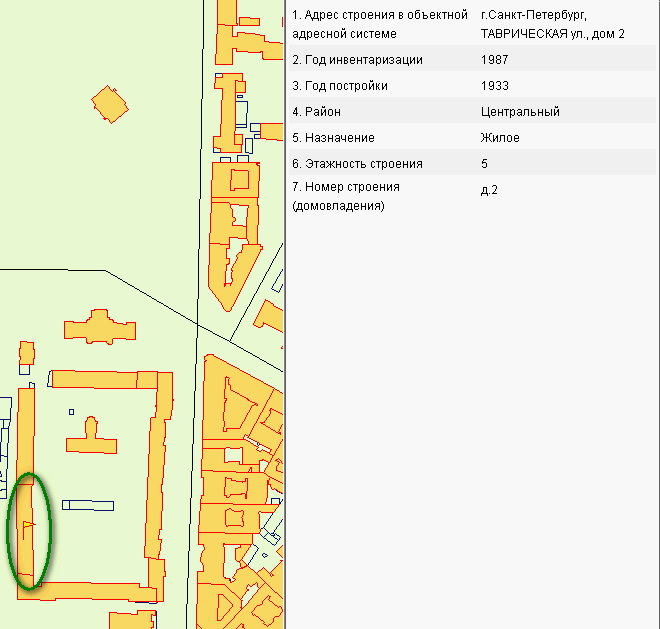Click the T-shaped building inside the courtyard
The width and height of the screenshot is (660, 629).
tap(91, 437)
